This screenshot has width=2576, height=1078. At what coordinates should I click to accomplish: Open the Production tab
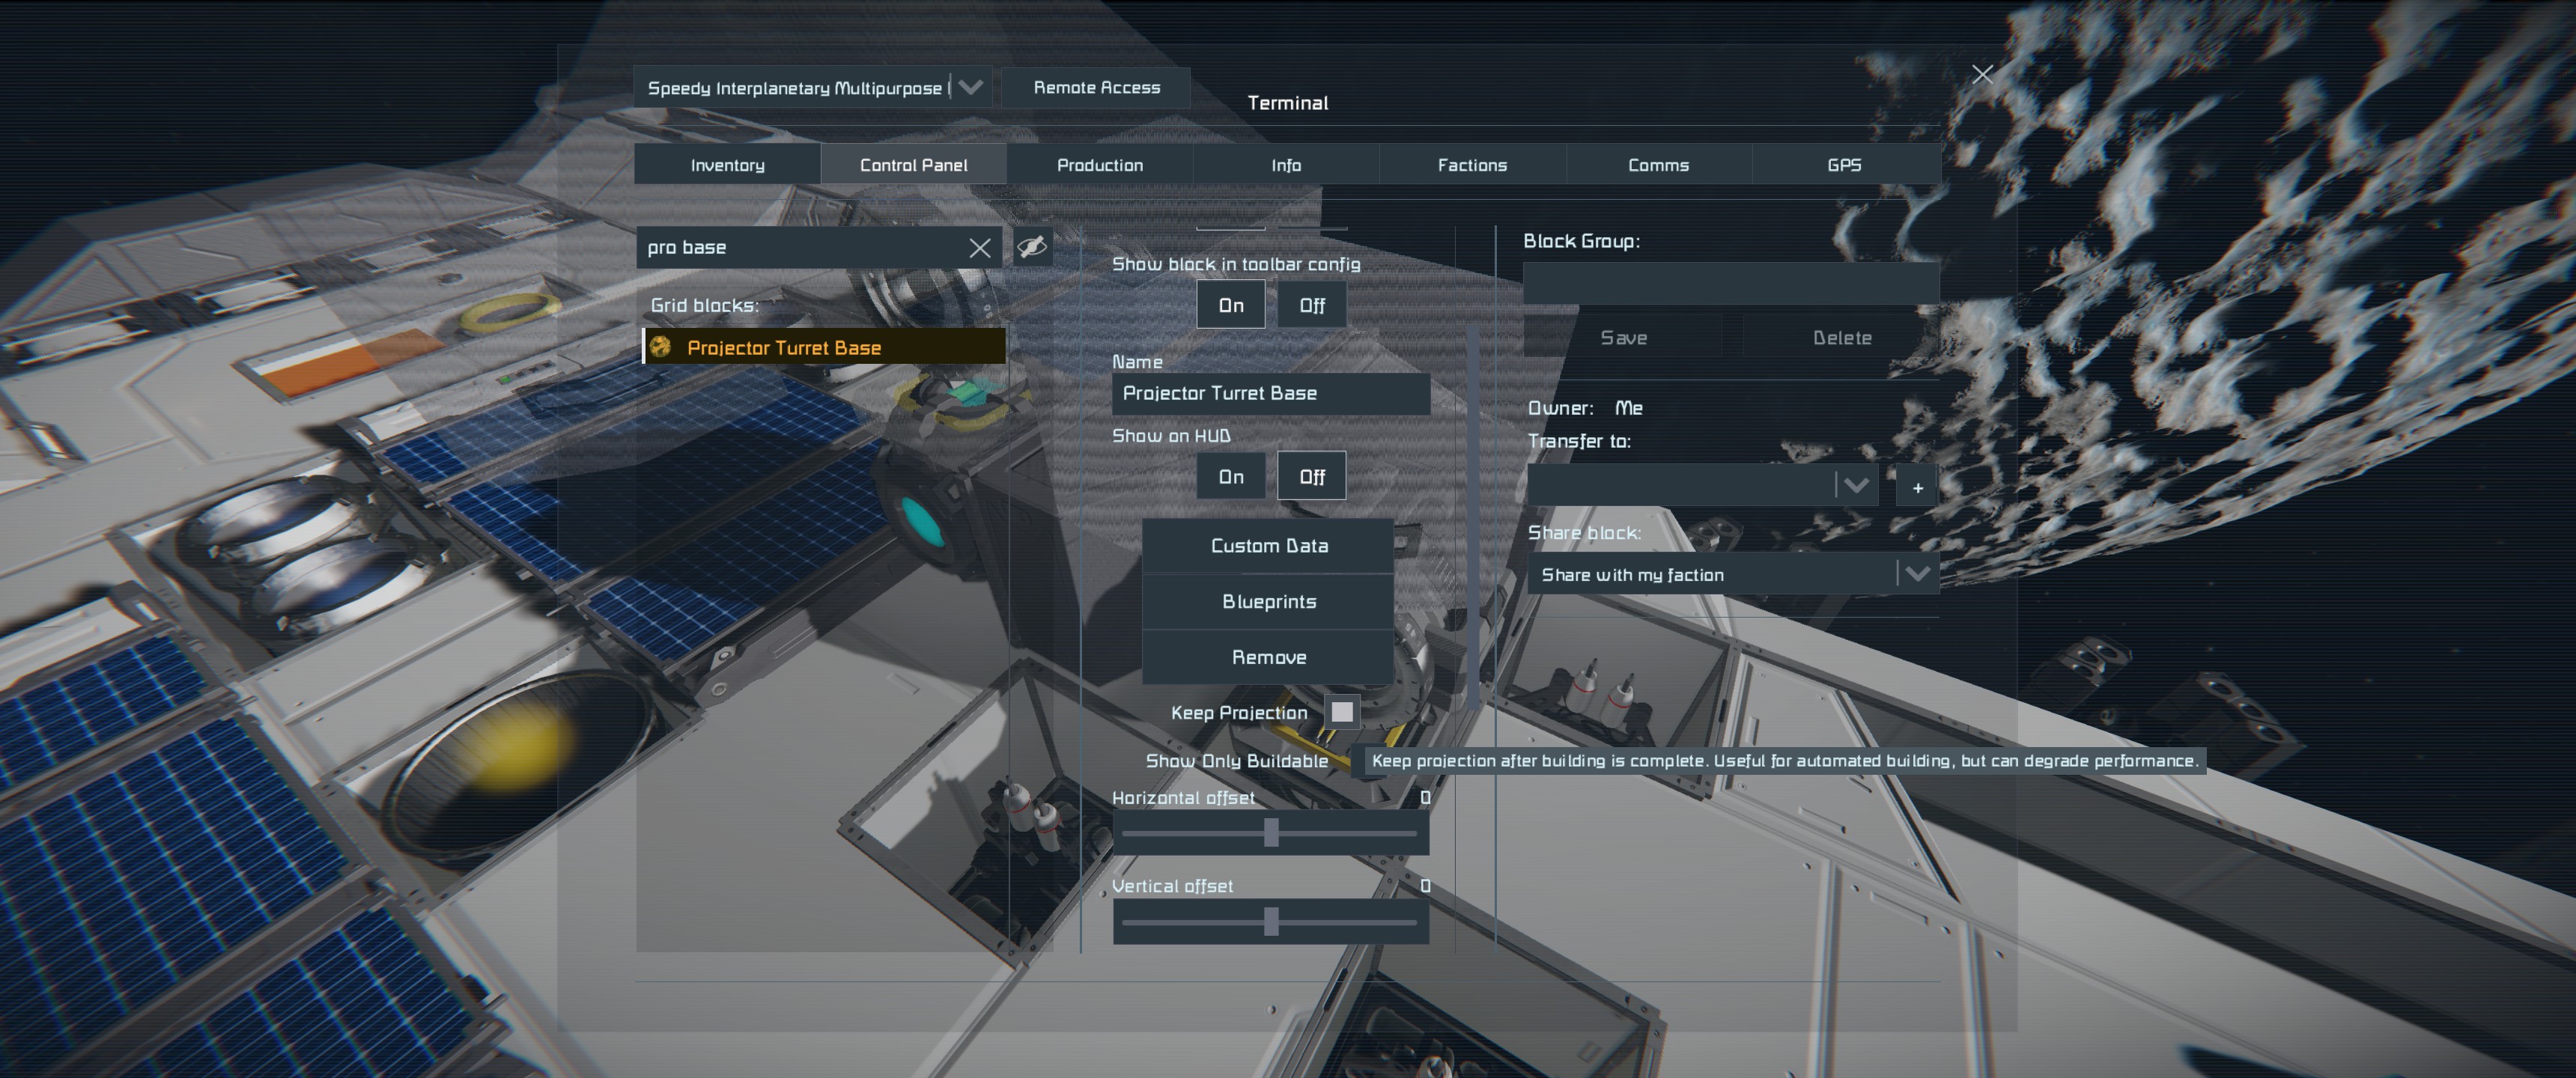(x=1099, y=165)
